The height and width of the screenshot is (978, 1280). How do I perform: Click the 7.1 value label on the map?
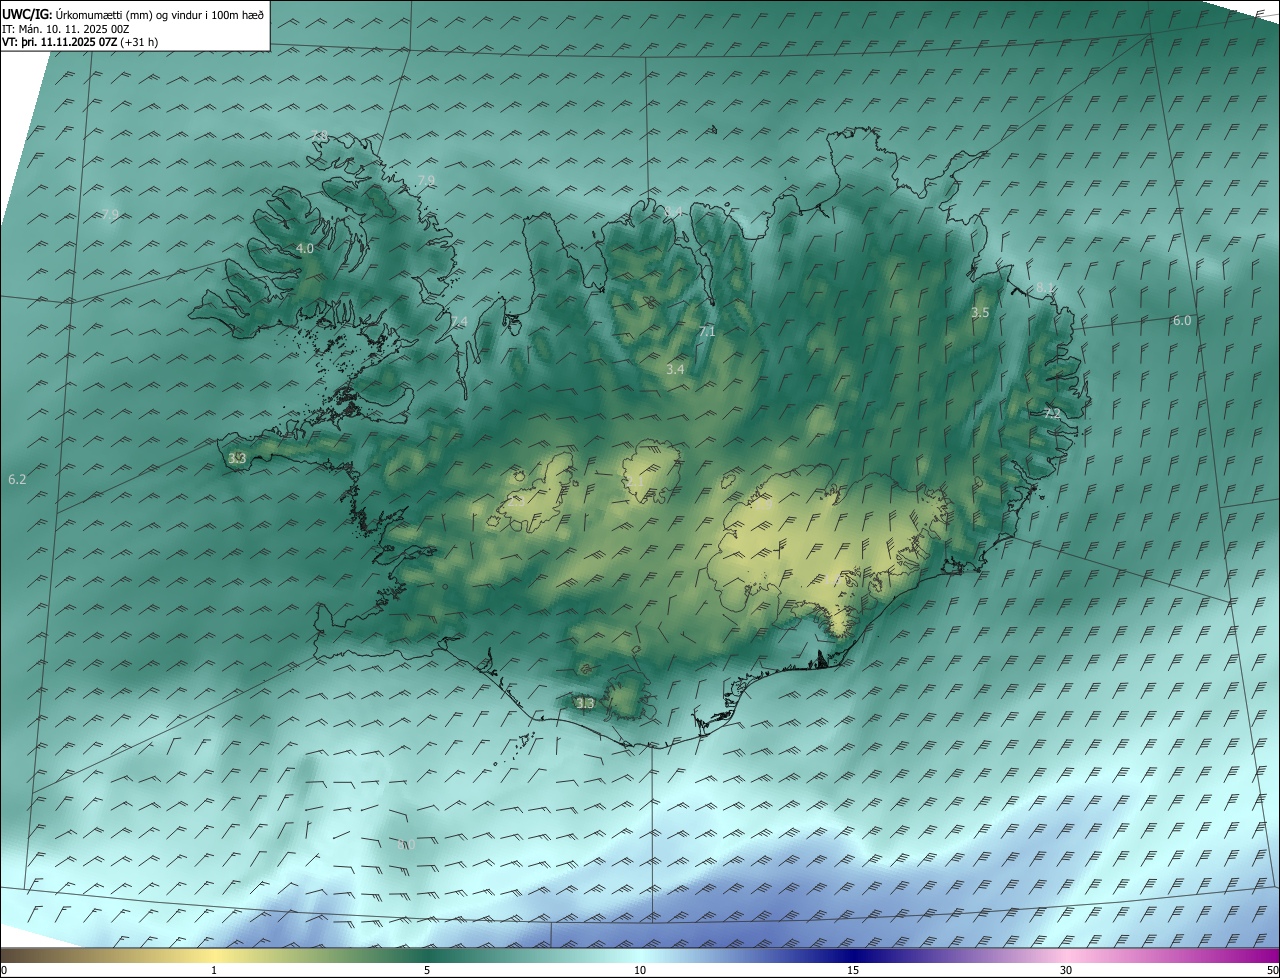(707, 331)
